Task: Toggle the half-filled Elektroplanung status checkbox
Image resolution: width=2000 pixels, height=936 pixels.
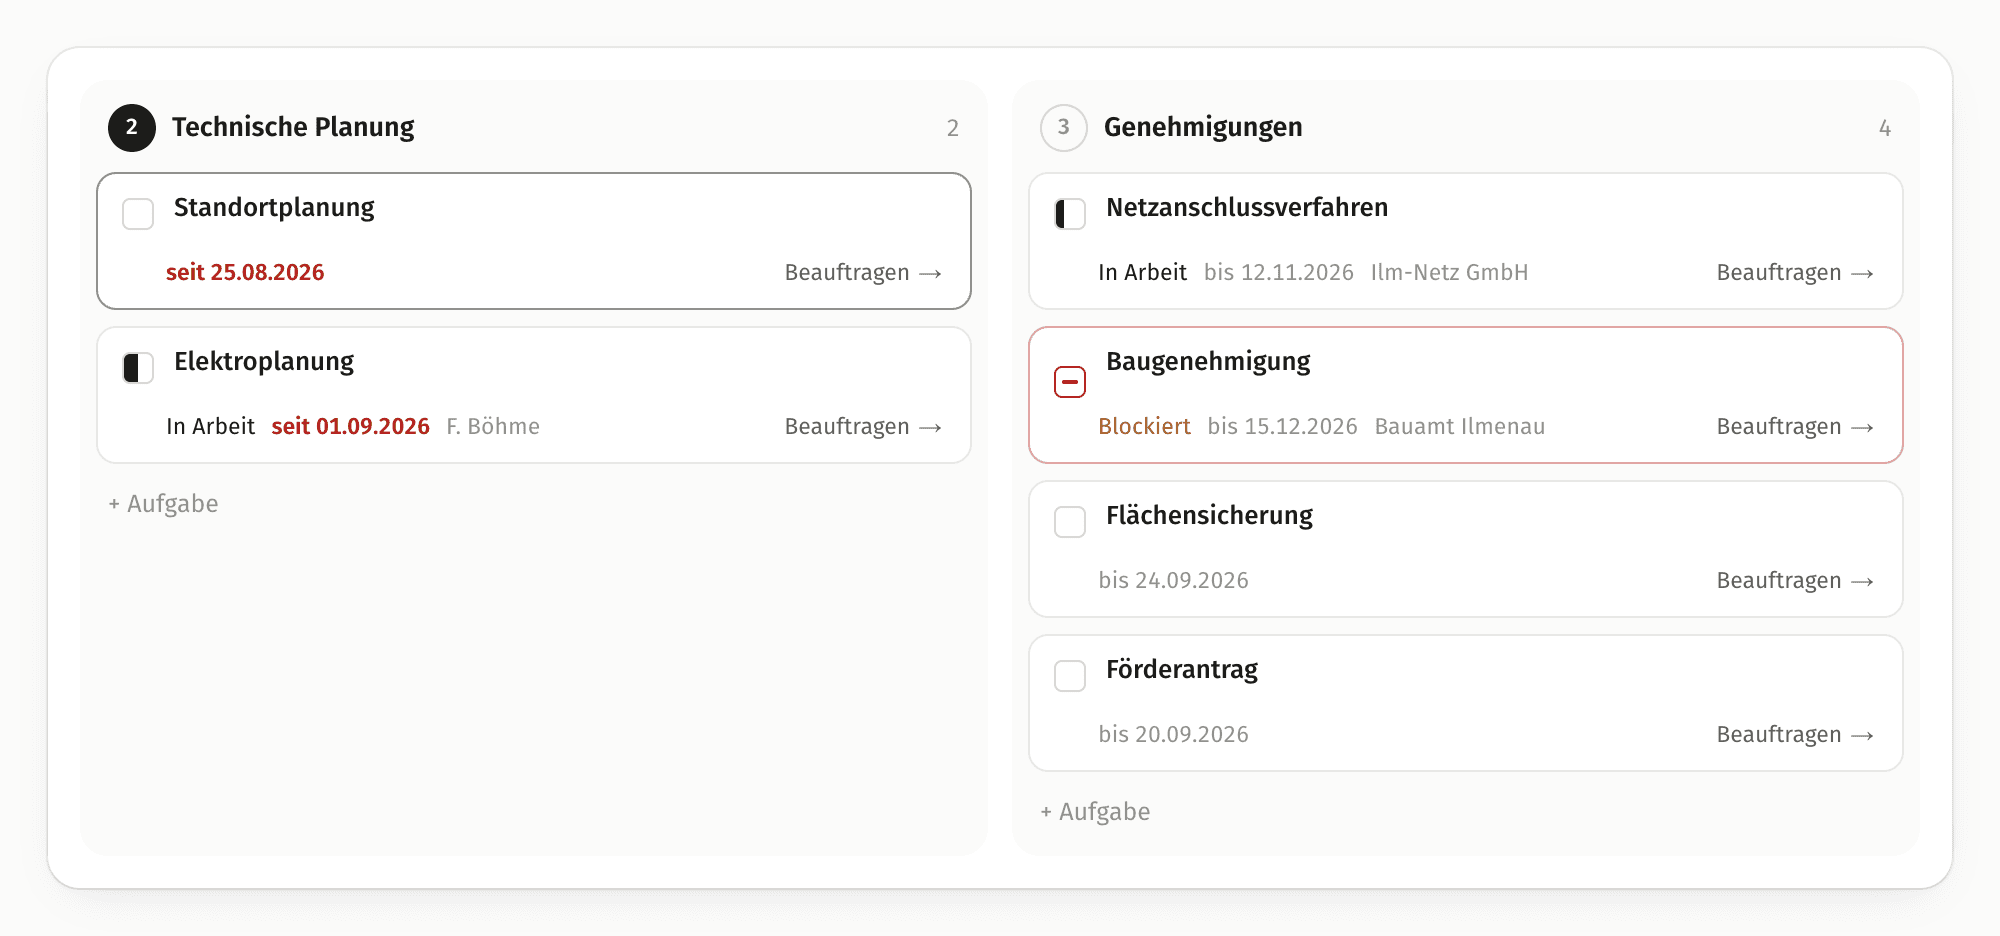Action: coord(138,368)
